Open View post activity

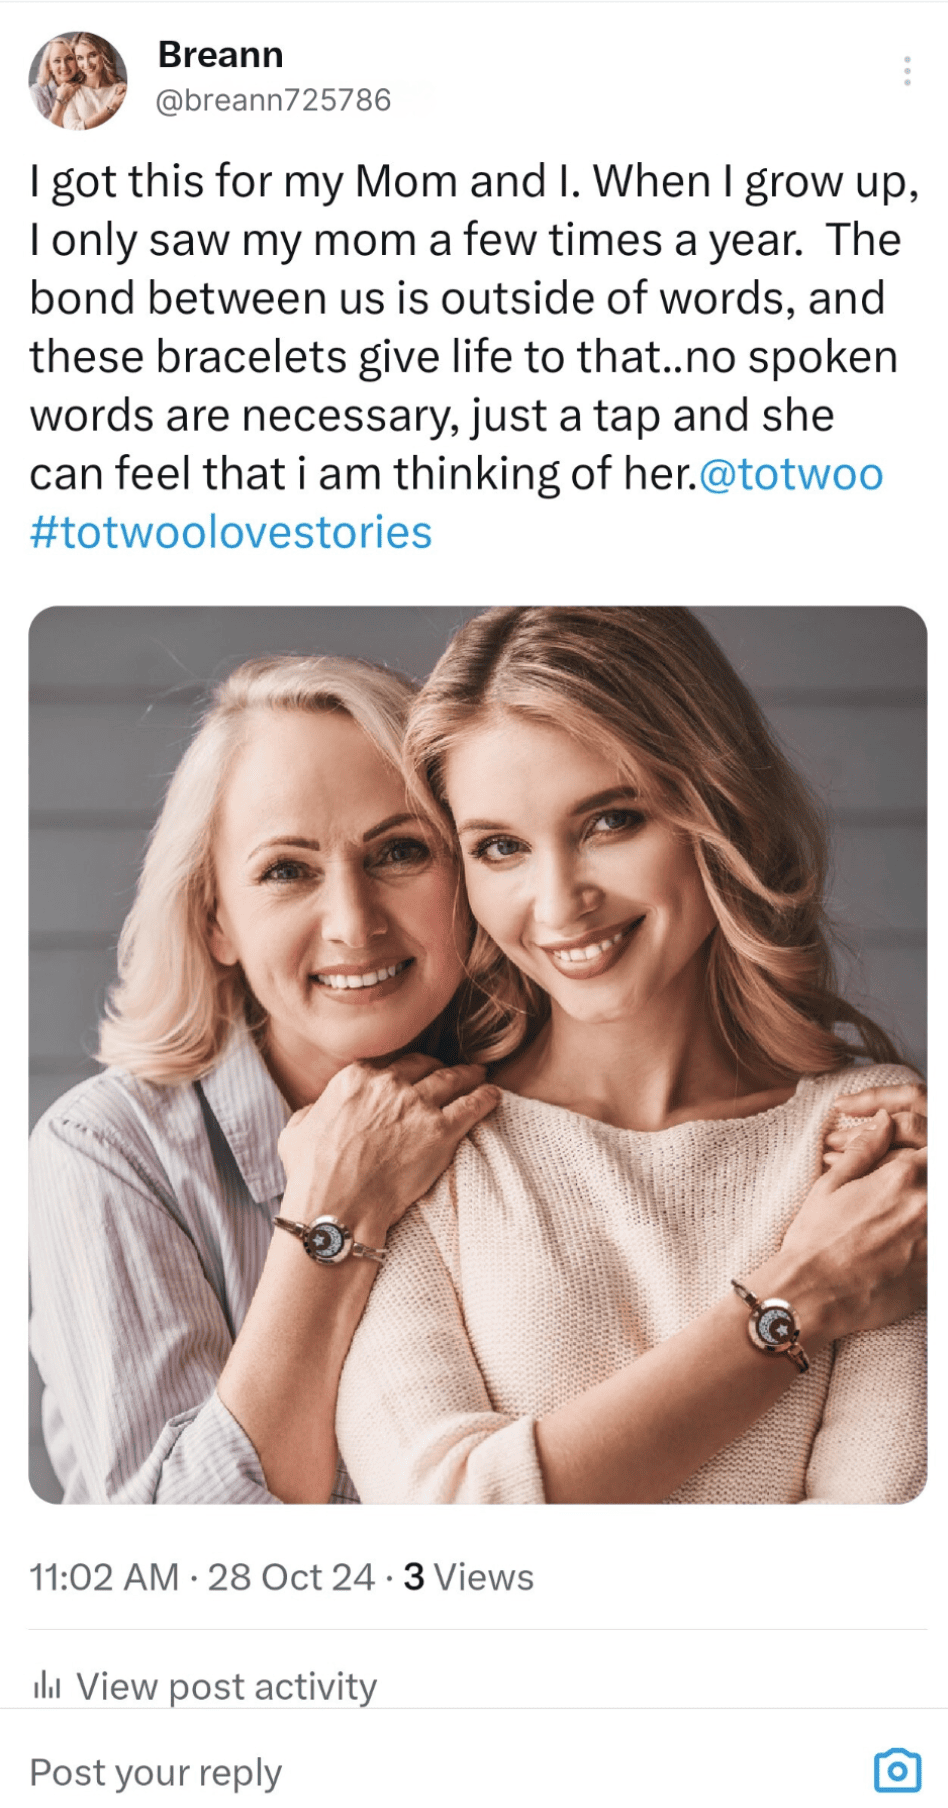coord(226,1686)
